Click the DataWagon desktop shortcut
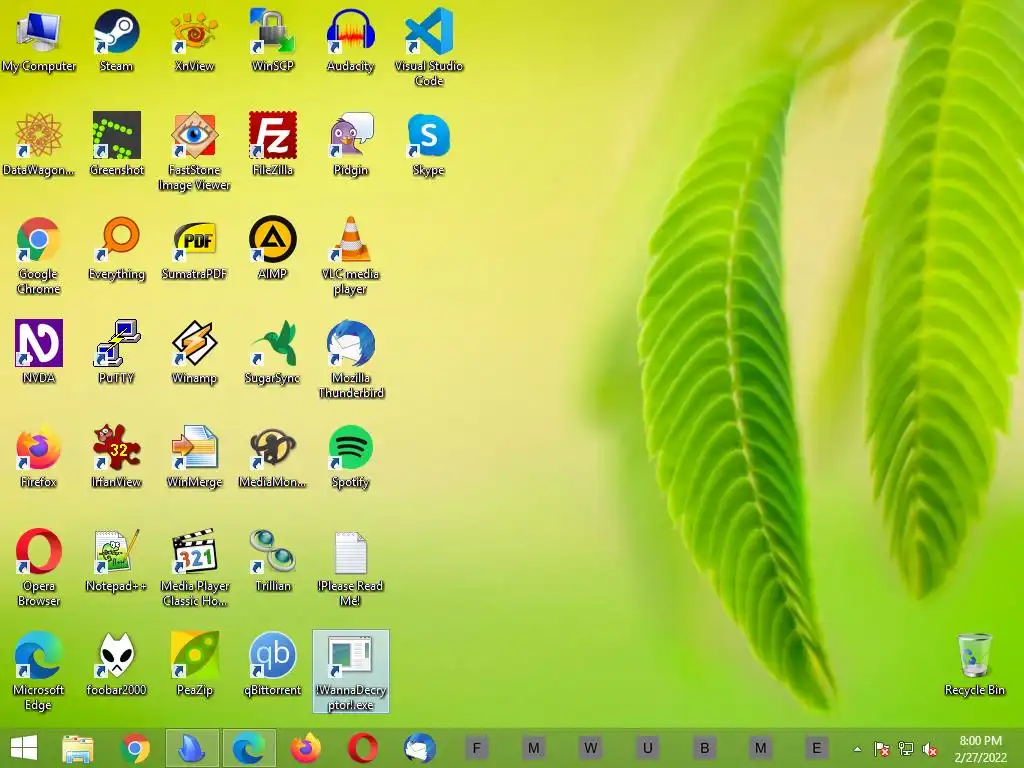 (x=39, y=144)
